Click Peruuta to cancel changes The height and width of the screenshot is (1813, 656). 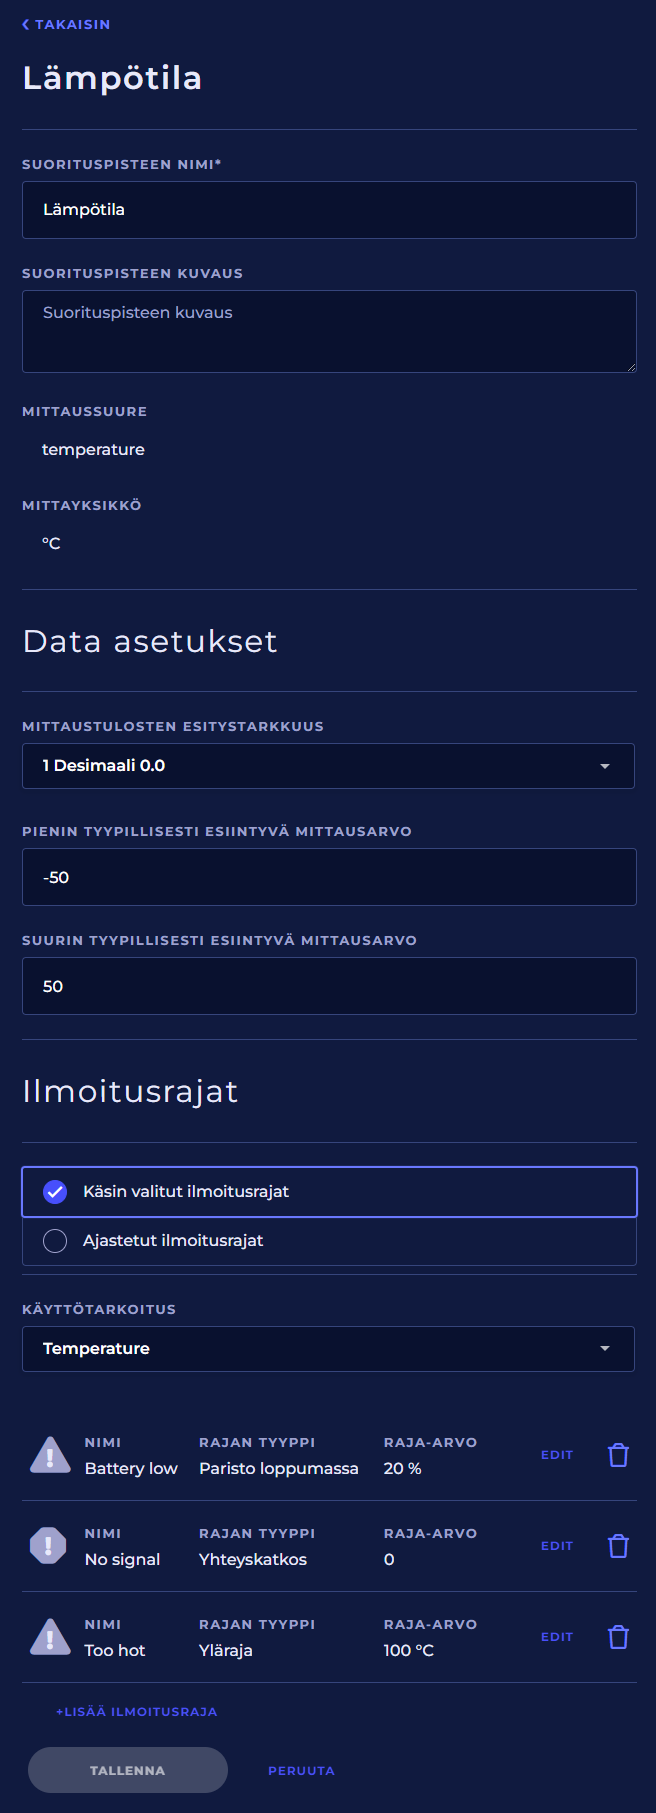pos(301,1771)
